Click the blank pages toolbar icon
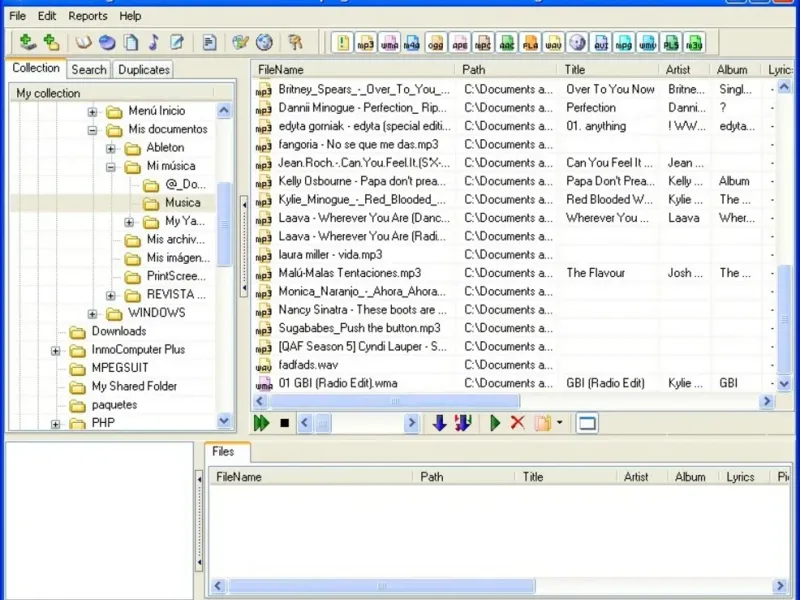This screenshot has width=800, height=600. point(131,42)
